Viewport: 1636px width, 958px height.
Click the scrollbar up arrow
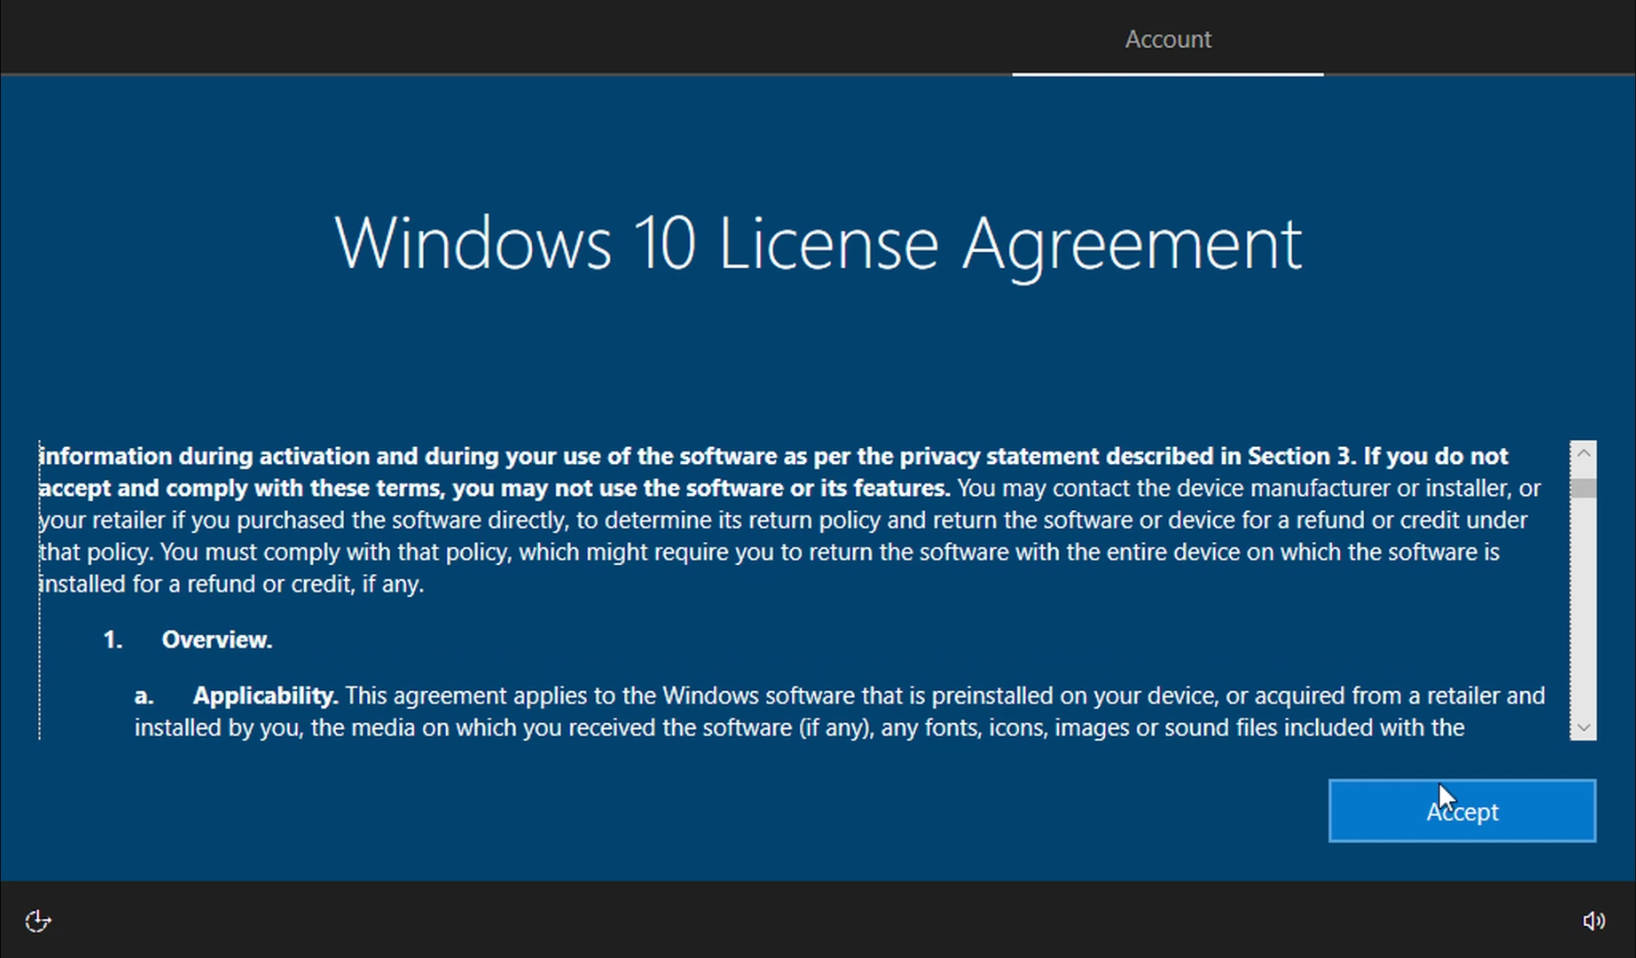point(1583,453)
